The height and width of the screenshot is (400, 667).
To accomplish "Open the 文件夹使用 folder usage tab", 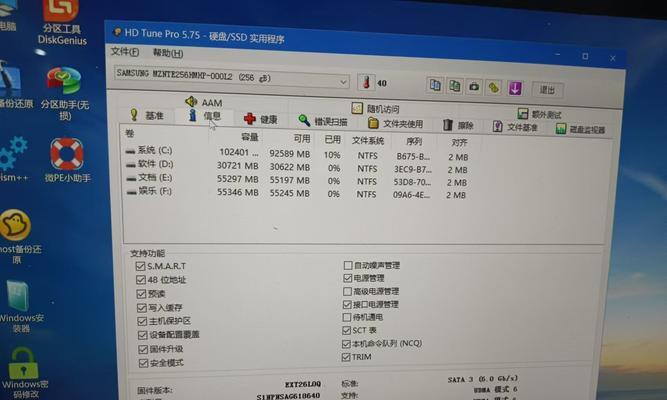I will pos(396,124).
